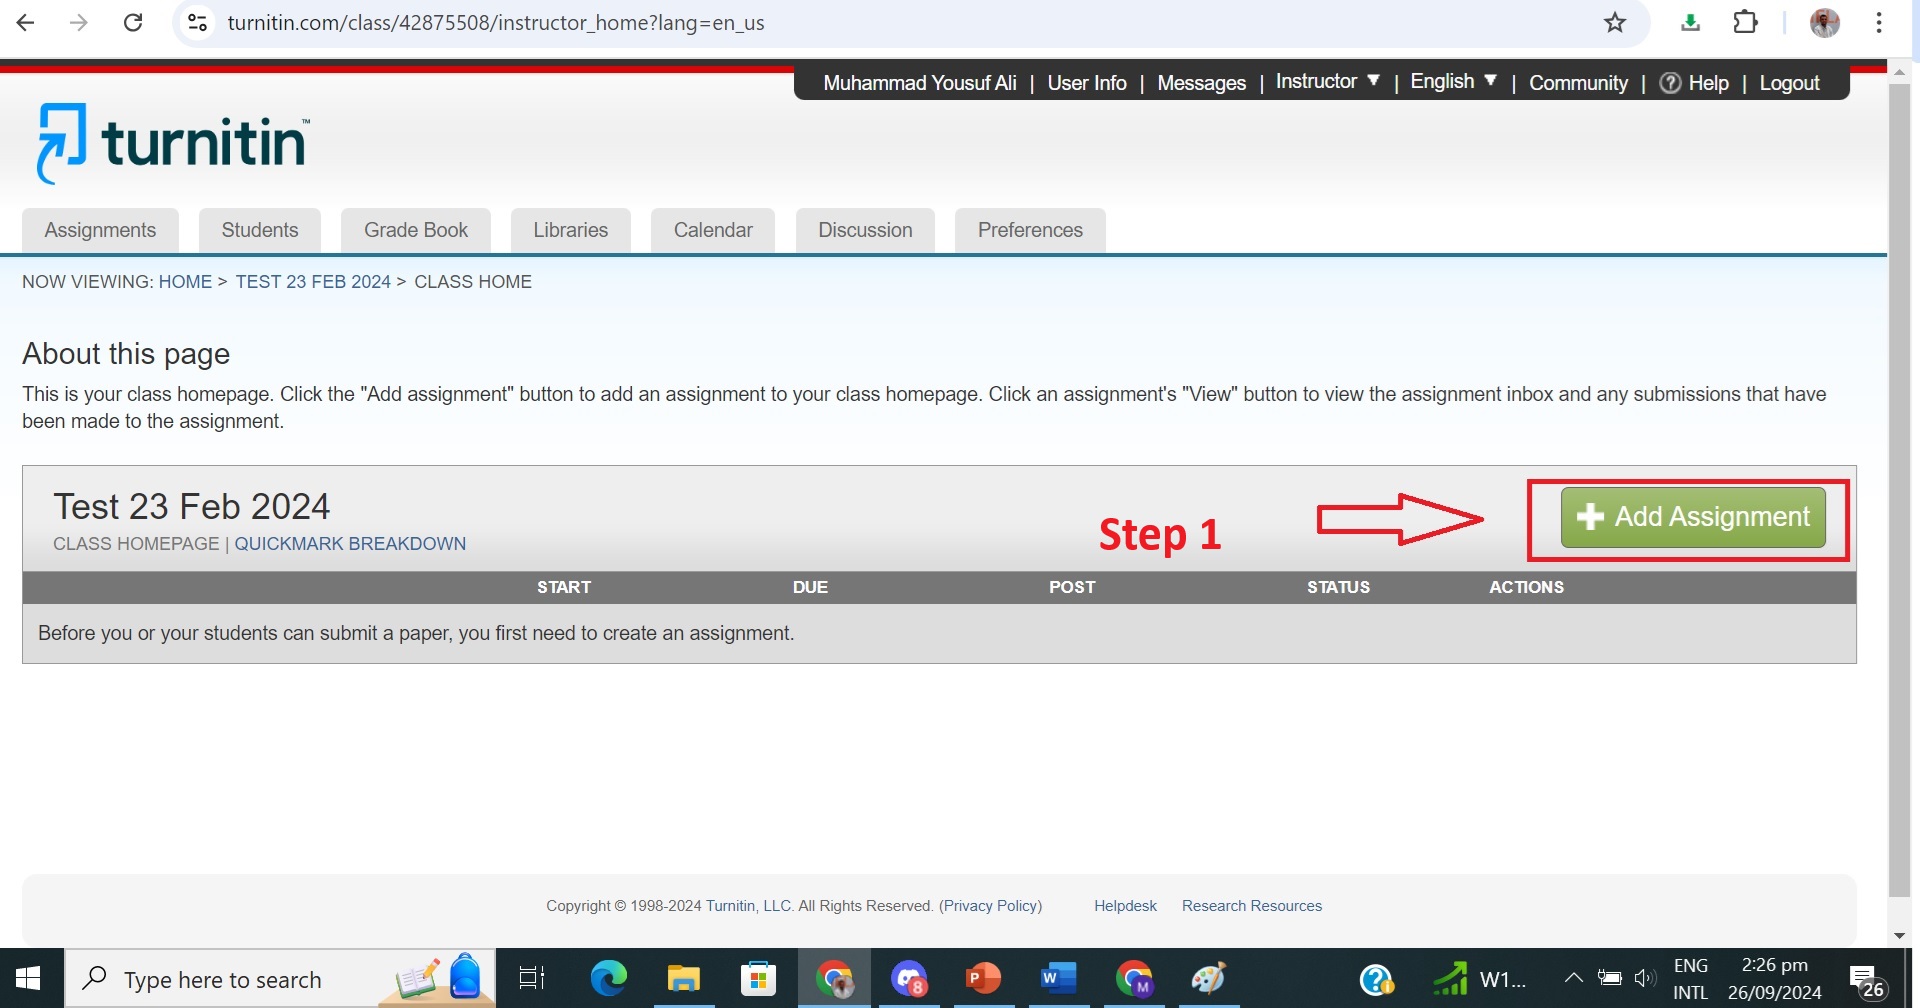Open the Messages link

pyautogui.click(x=1201, y=83)
